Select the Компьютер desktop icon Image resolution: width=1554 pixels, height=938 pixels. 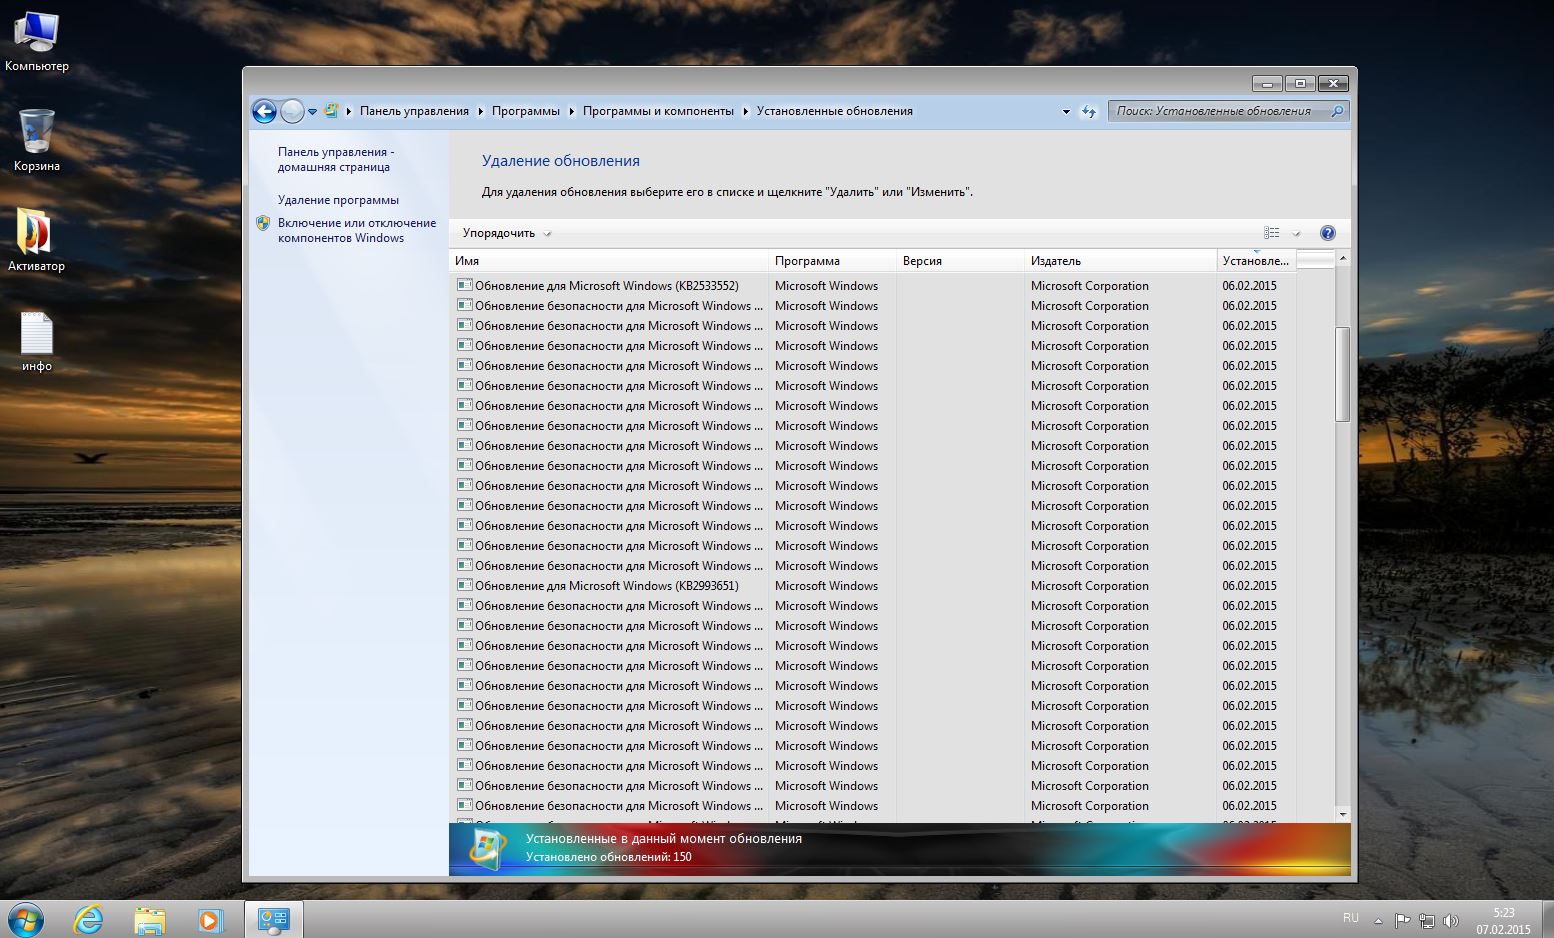pos(37,41)
